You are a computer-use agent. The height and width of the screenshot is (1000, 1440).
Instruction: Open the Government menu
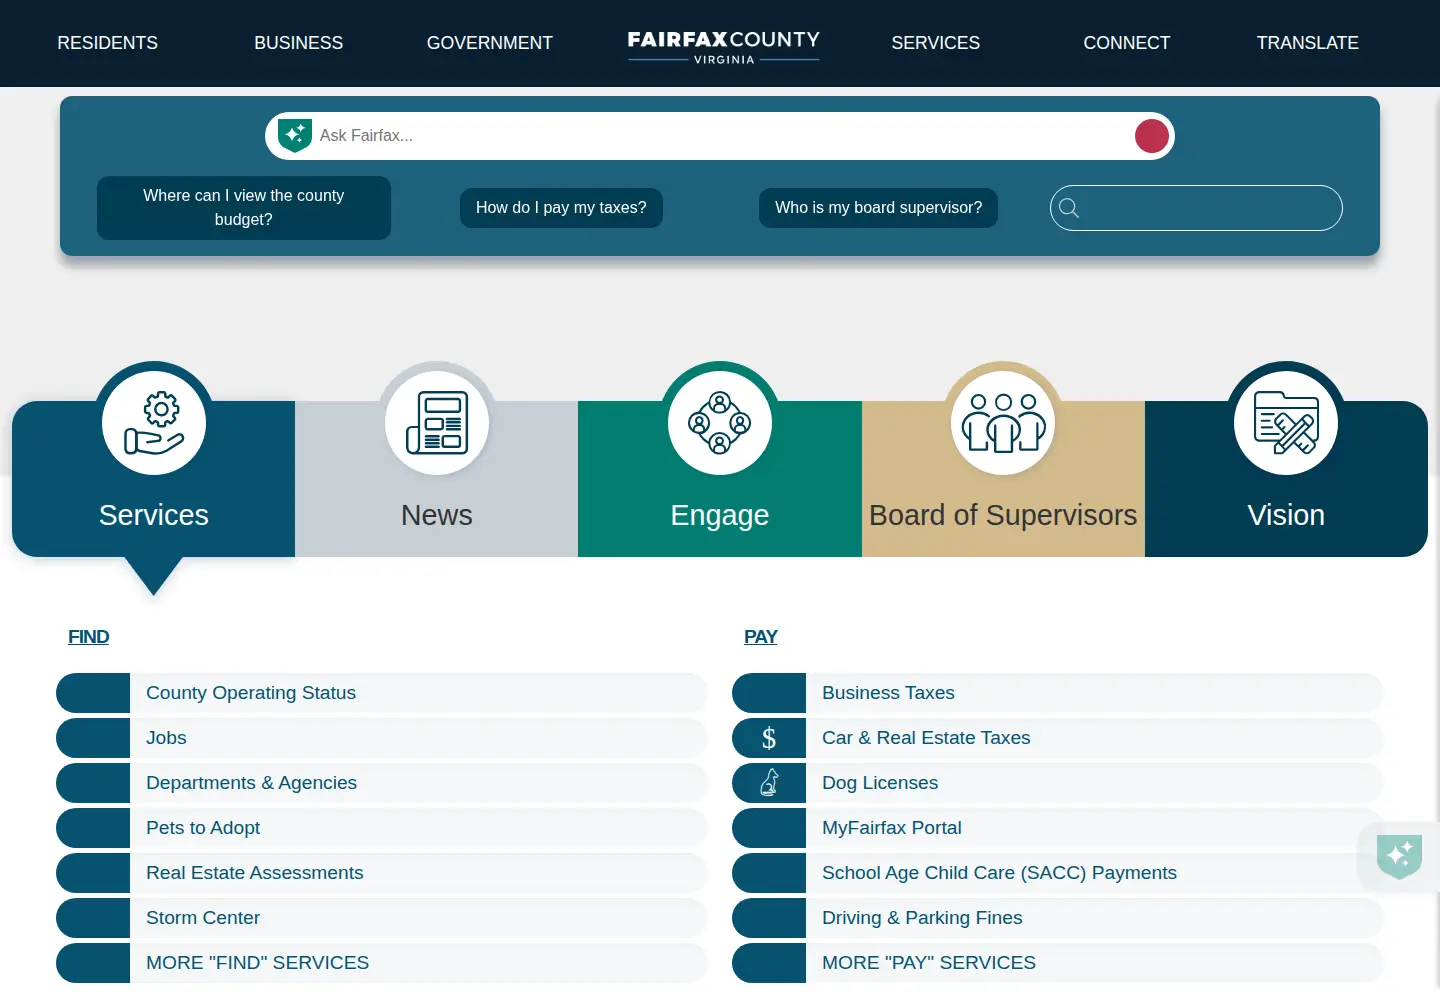click(x=490, y=43)
